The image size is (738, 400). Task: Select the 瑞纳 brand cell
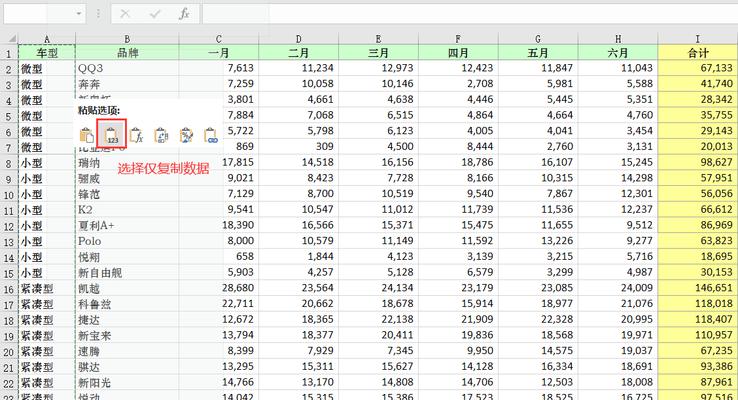pyautogui.click(x=127, y=163)
